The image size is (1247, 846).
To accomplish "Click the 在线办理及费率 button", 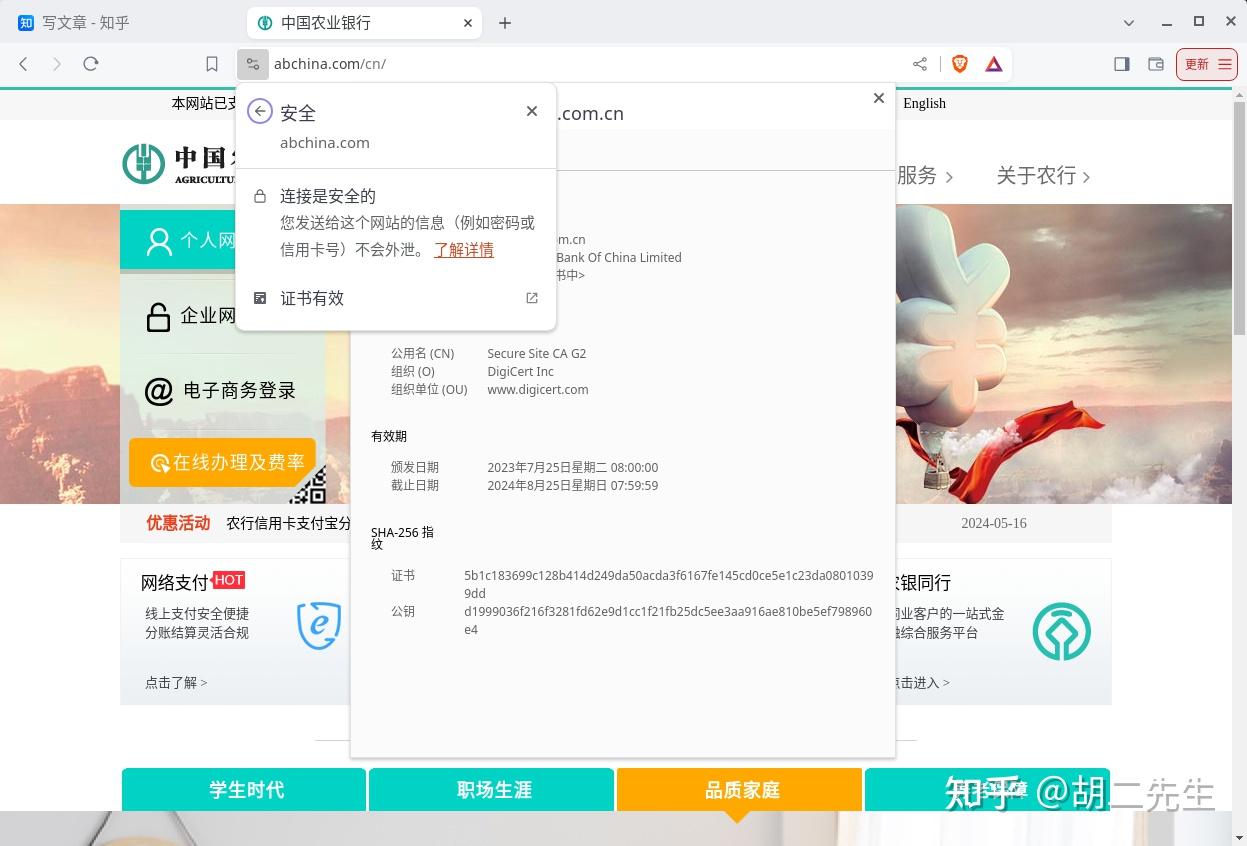I will 222,462.
